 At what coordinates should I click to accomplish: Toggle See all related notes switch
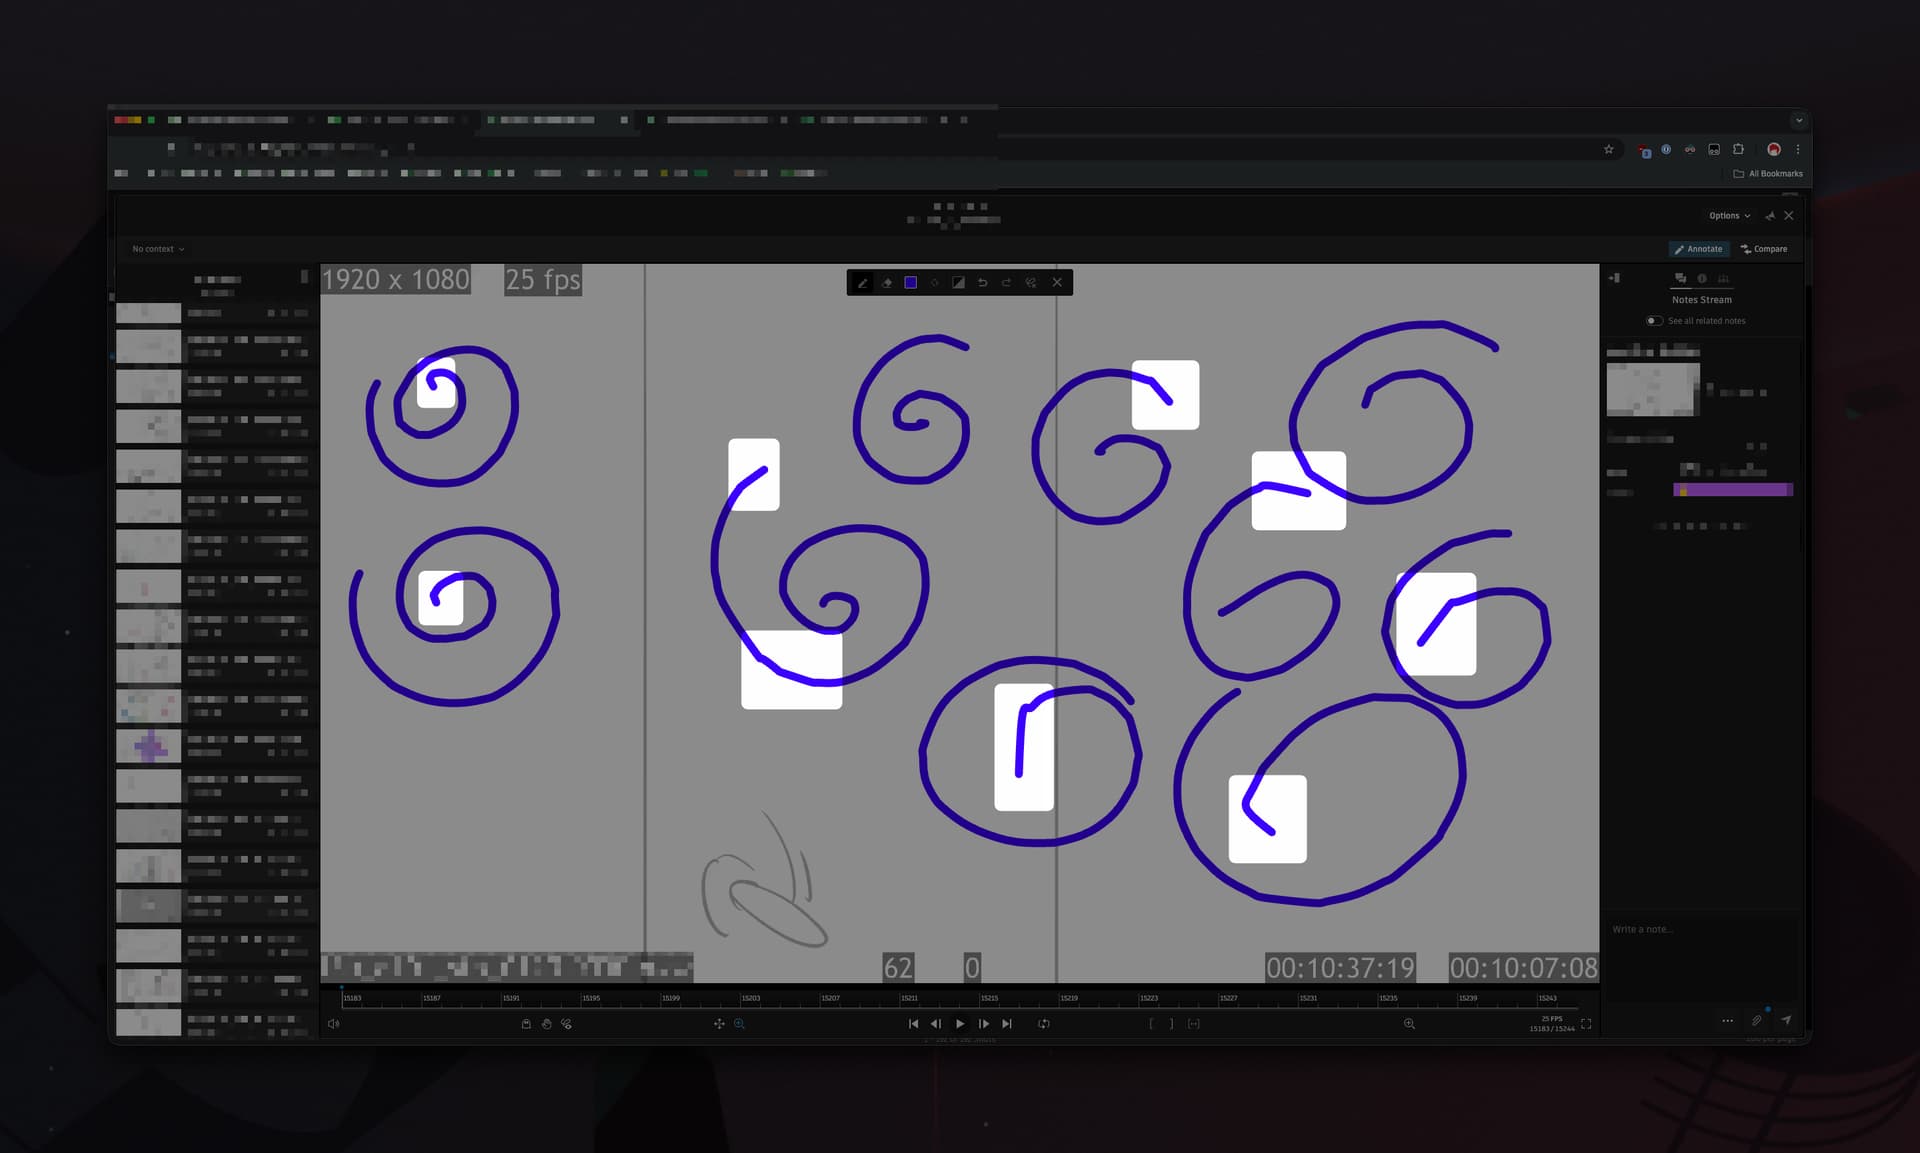1654,321
